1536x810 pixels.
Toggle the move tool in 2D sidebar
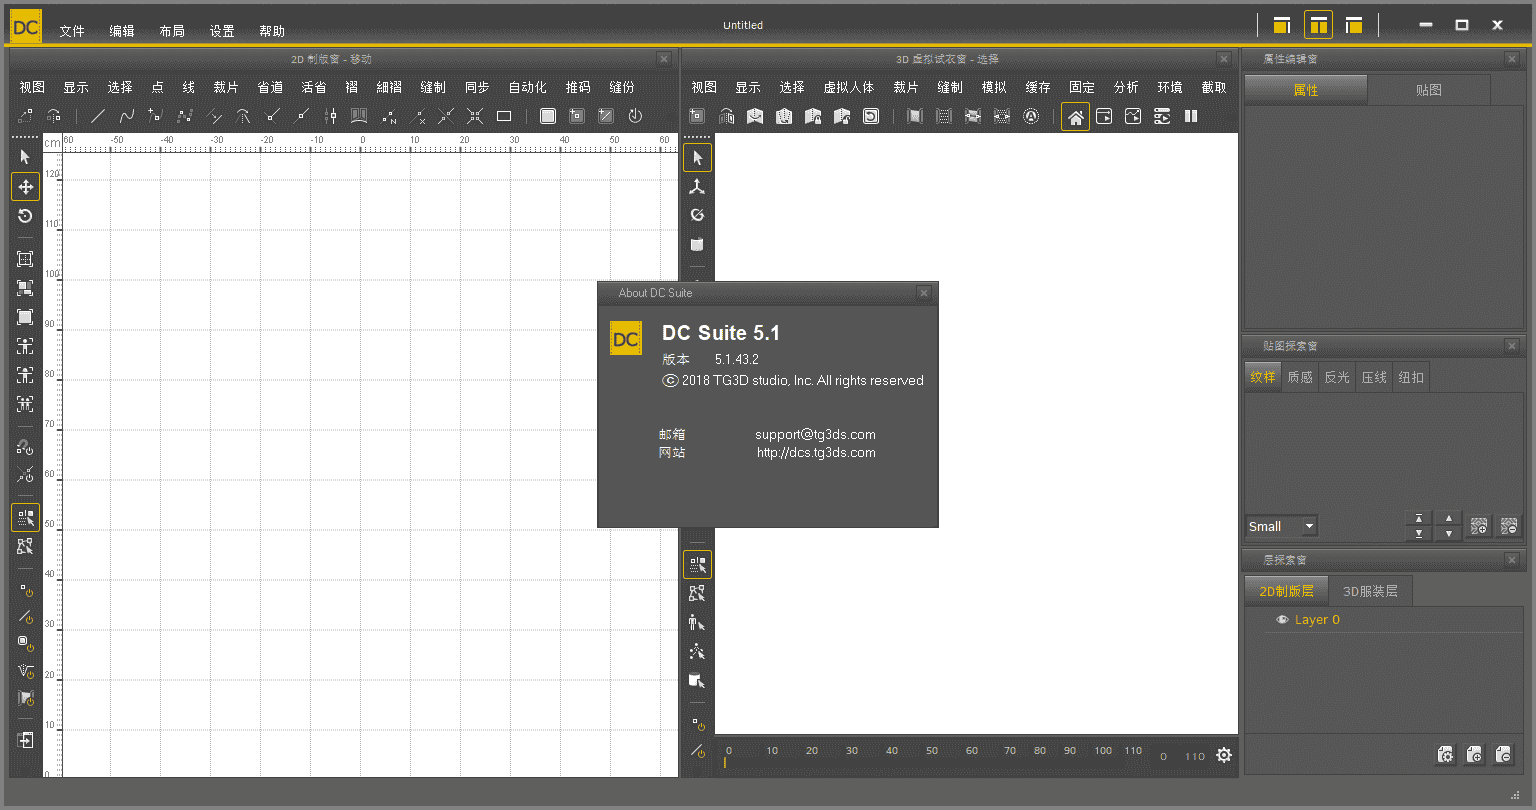click(25, 187)
